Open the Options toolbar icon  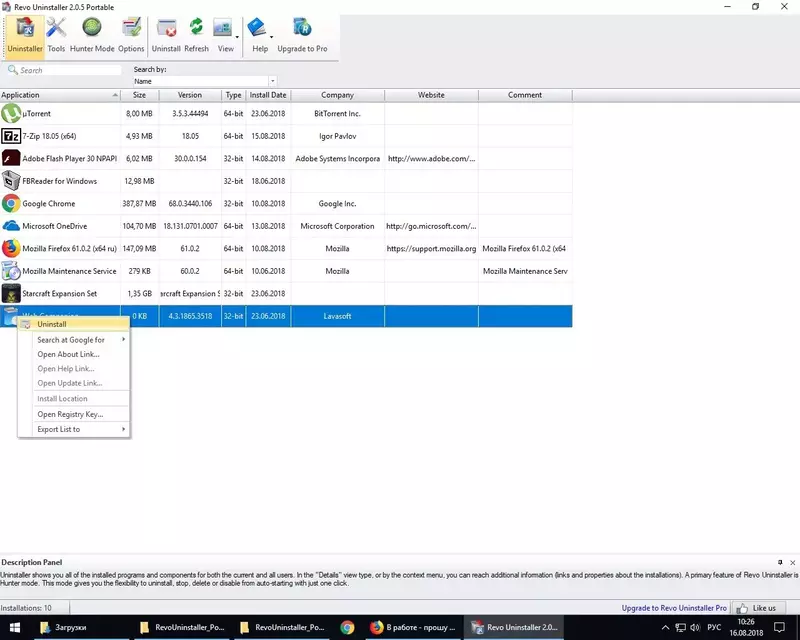click(131, 35)
